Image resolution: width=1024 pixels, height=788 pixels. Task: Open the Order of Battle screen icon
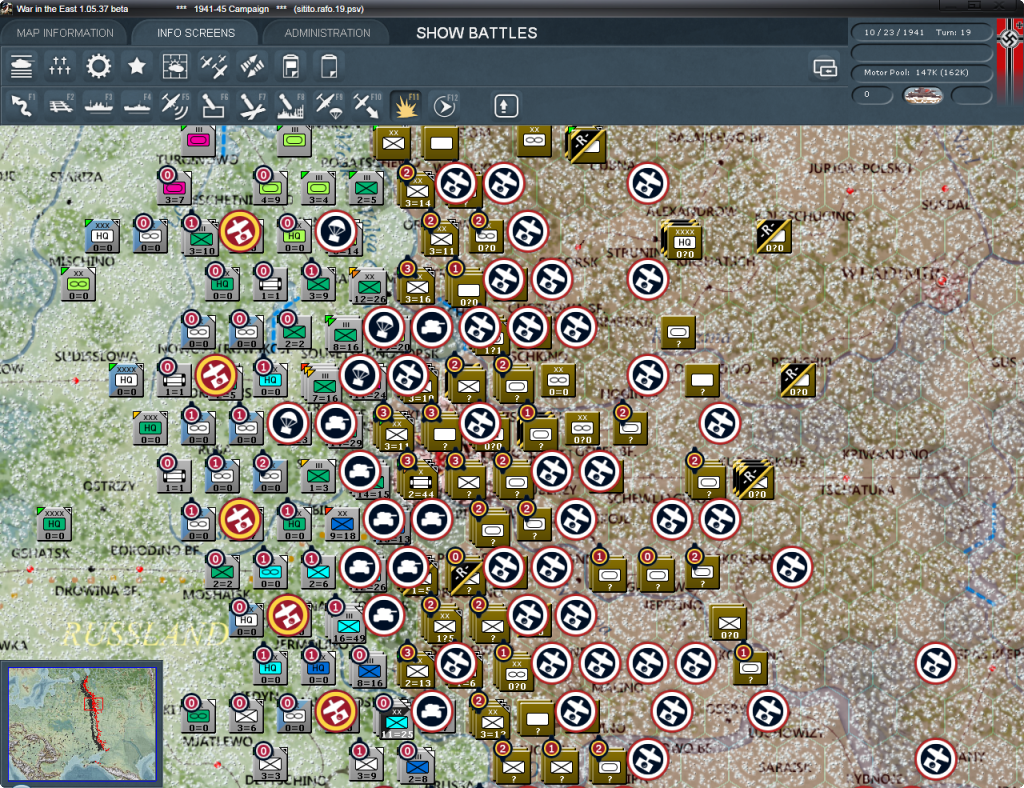click(x=22, y=66)
